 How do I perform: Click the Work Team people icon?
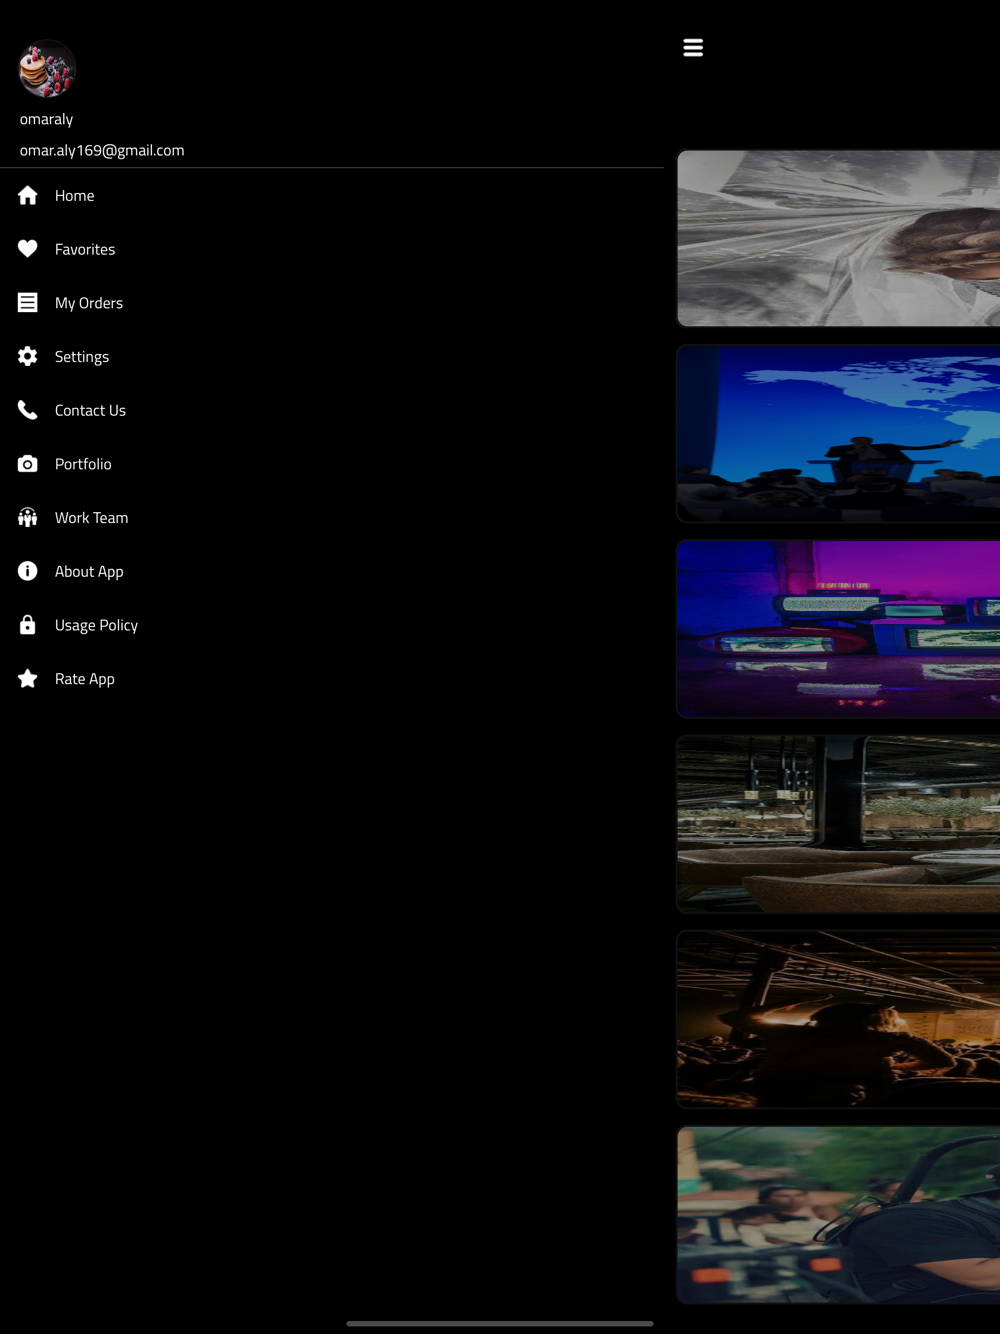tap(28, 517)
